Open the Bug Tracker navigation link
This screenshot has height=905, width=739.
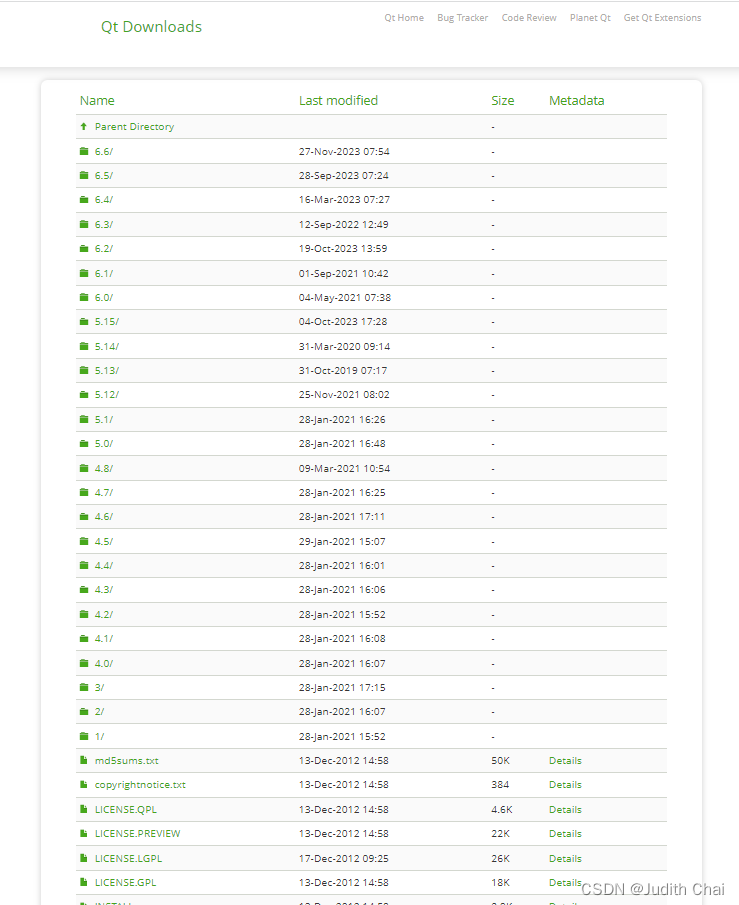click(x=462, y=18)
